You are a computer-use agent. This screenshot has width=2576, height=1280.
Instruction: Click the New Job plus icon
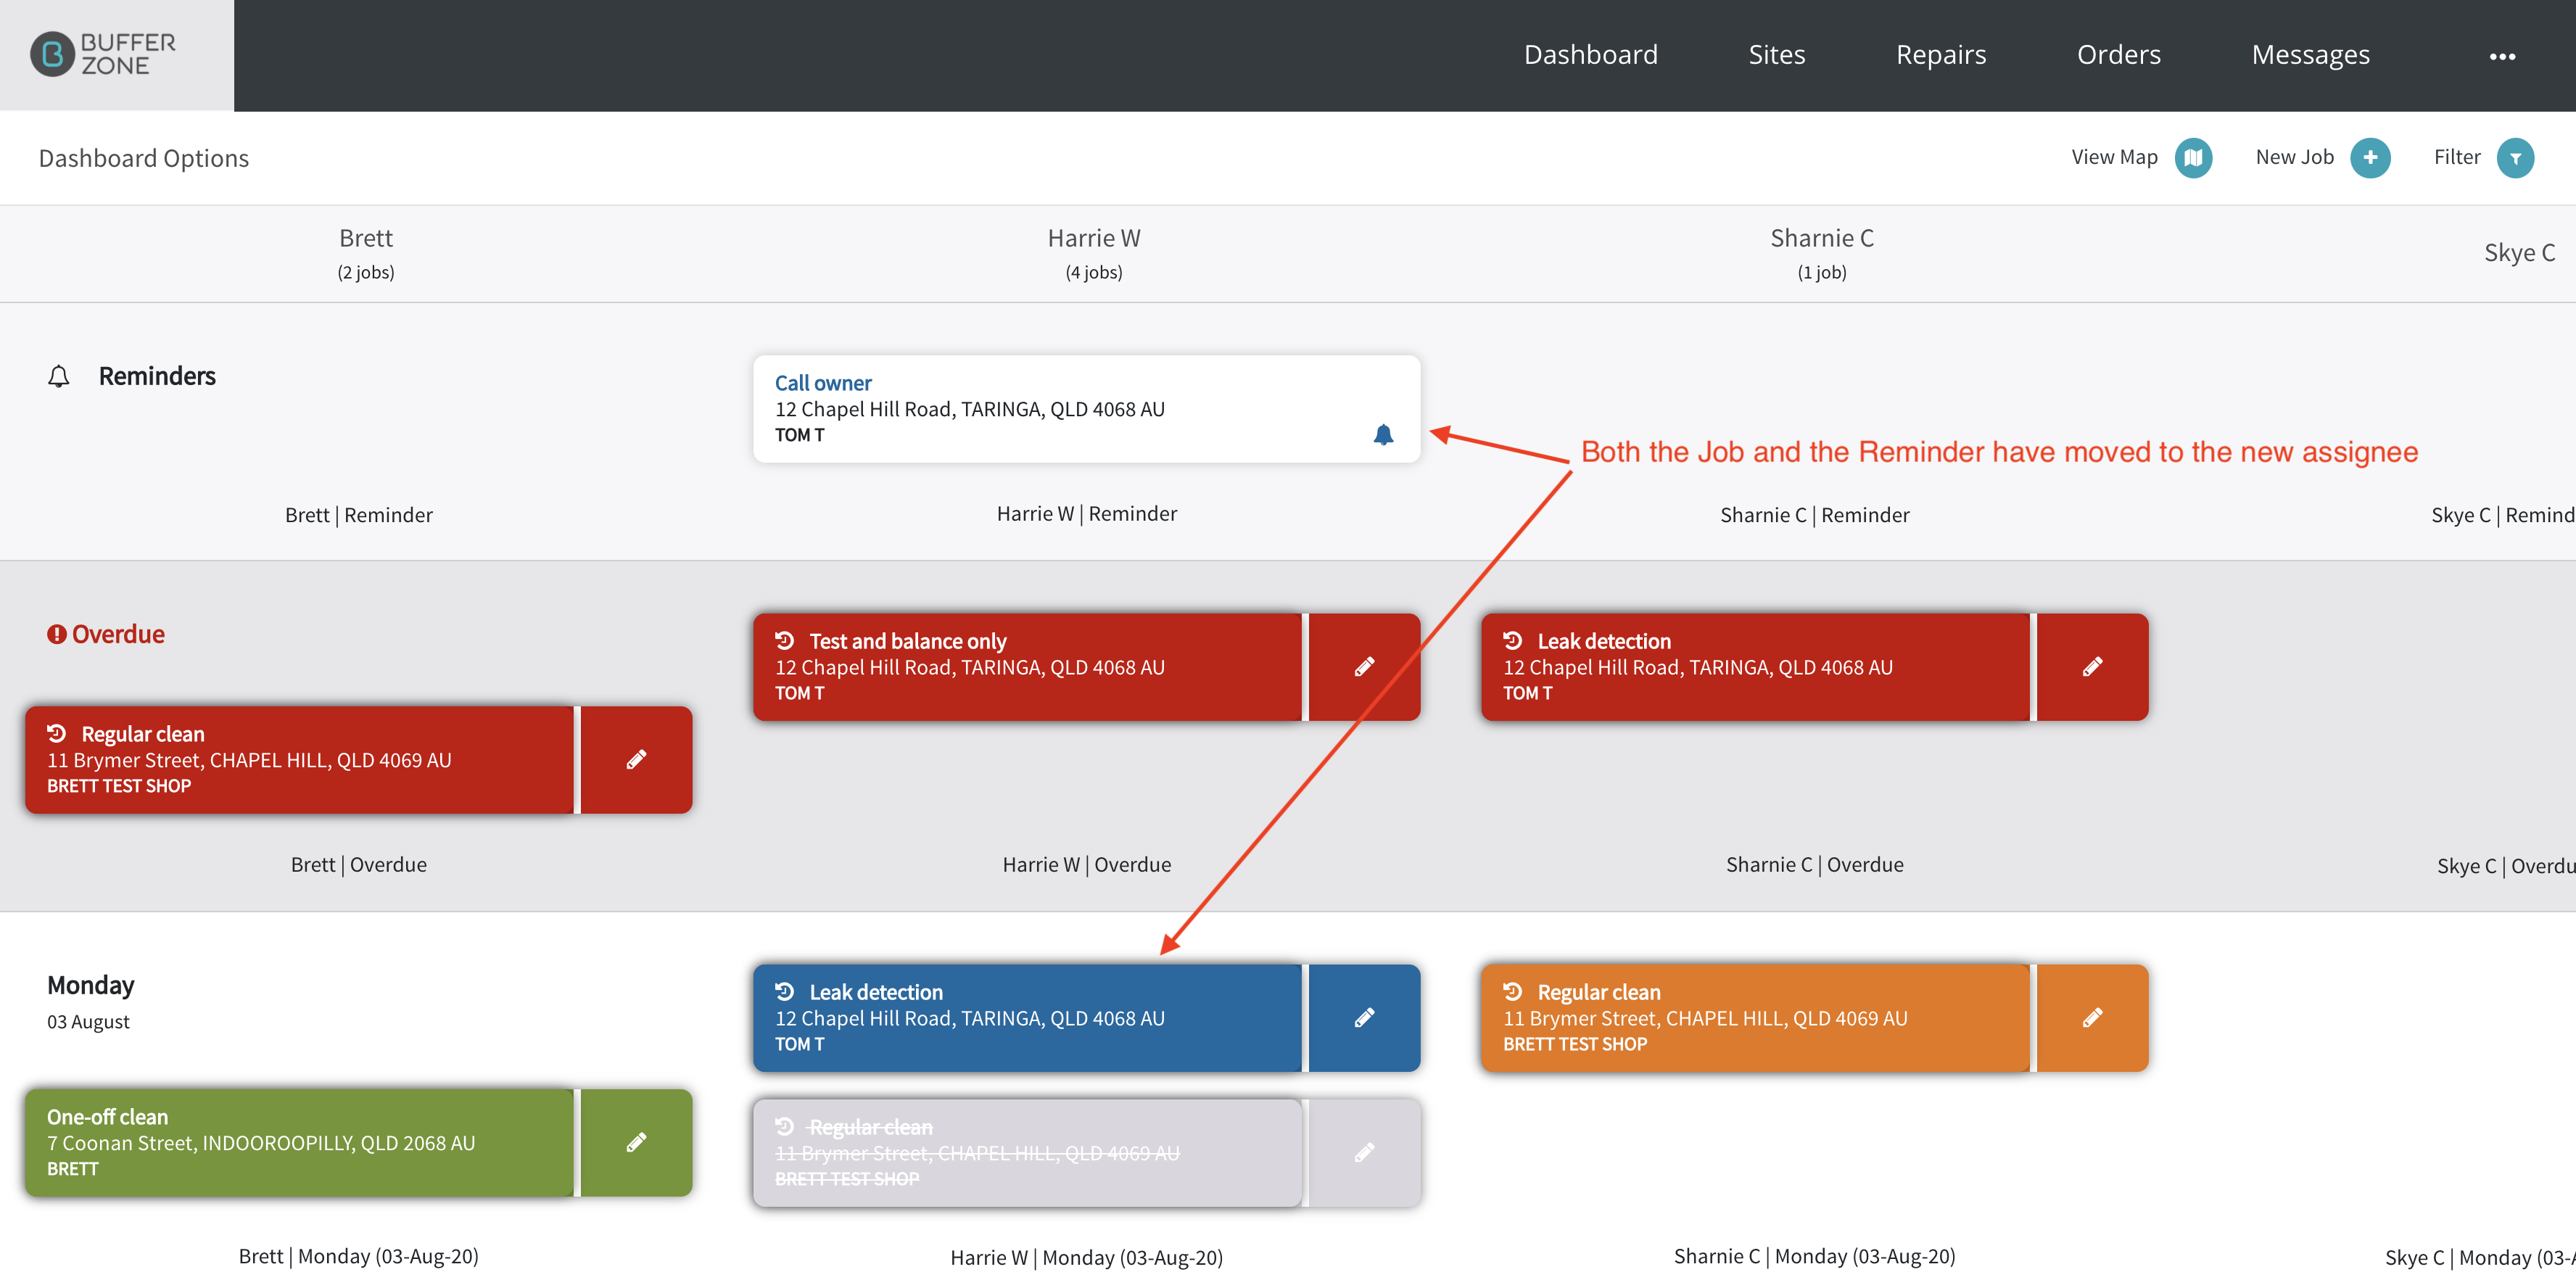pos(2369,158)
